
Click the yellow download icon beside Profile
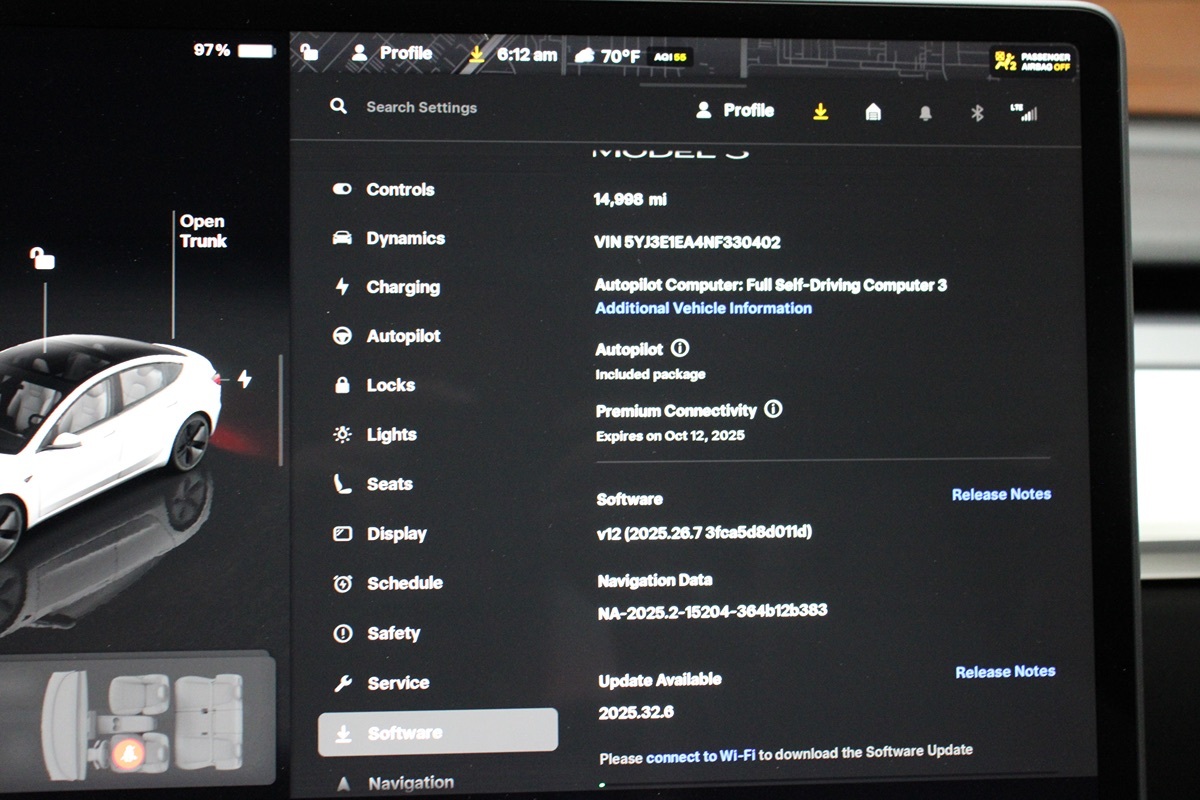[820, 112]
